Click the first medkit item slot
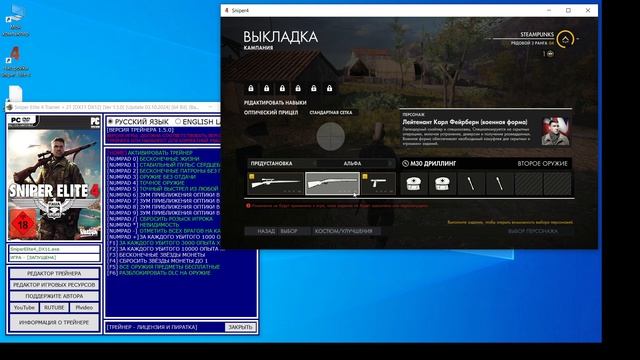The image size is (640, 360). coord(414,184)
